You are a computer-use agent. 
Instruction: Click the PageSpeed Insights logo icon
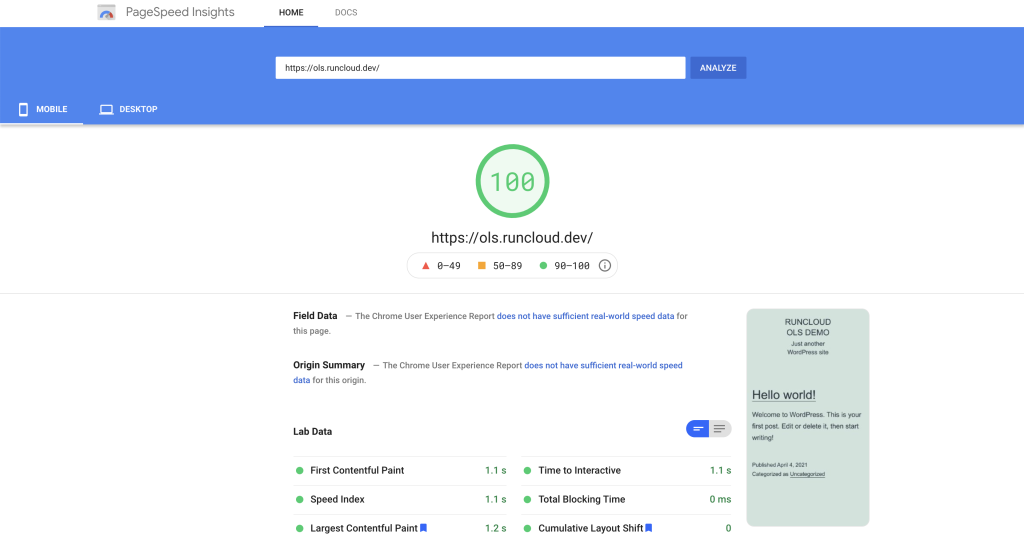coord(106,12)
